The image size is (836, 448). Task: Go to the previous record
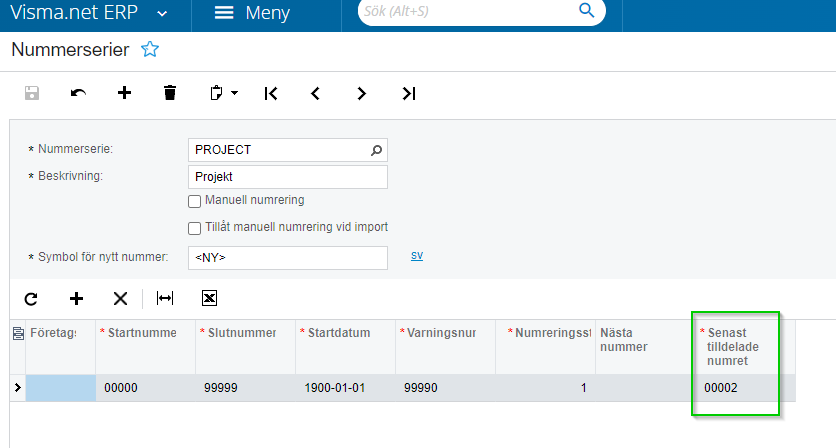316,93
